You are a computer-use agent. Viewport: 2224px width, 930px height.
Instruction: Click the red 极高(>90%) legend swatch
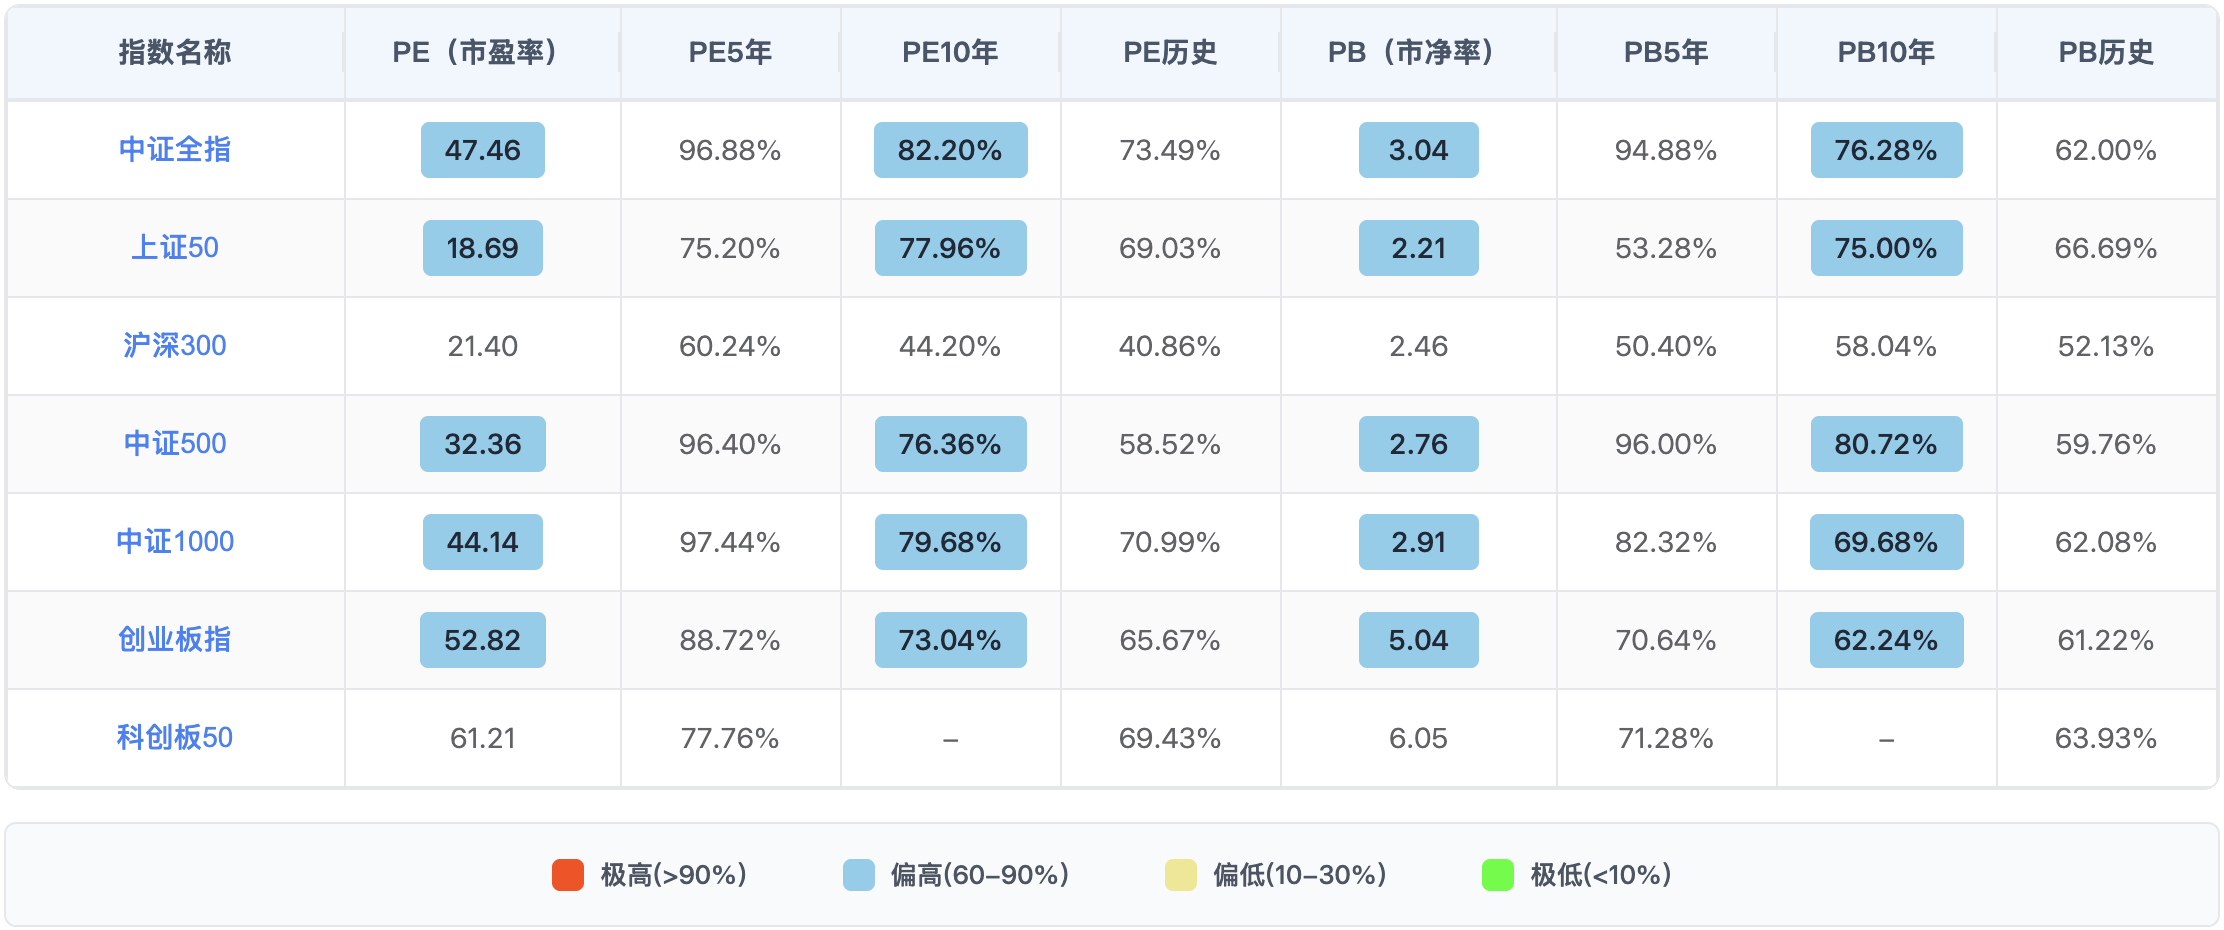(x=568, y=875)
